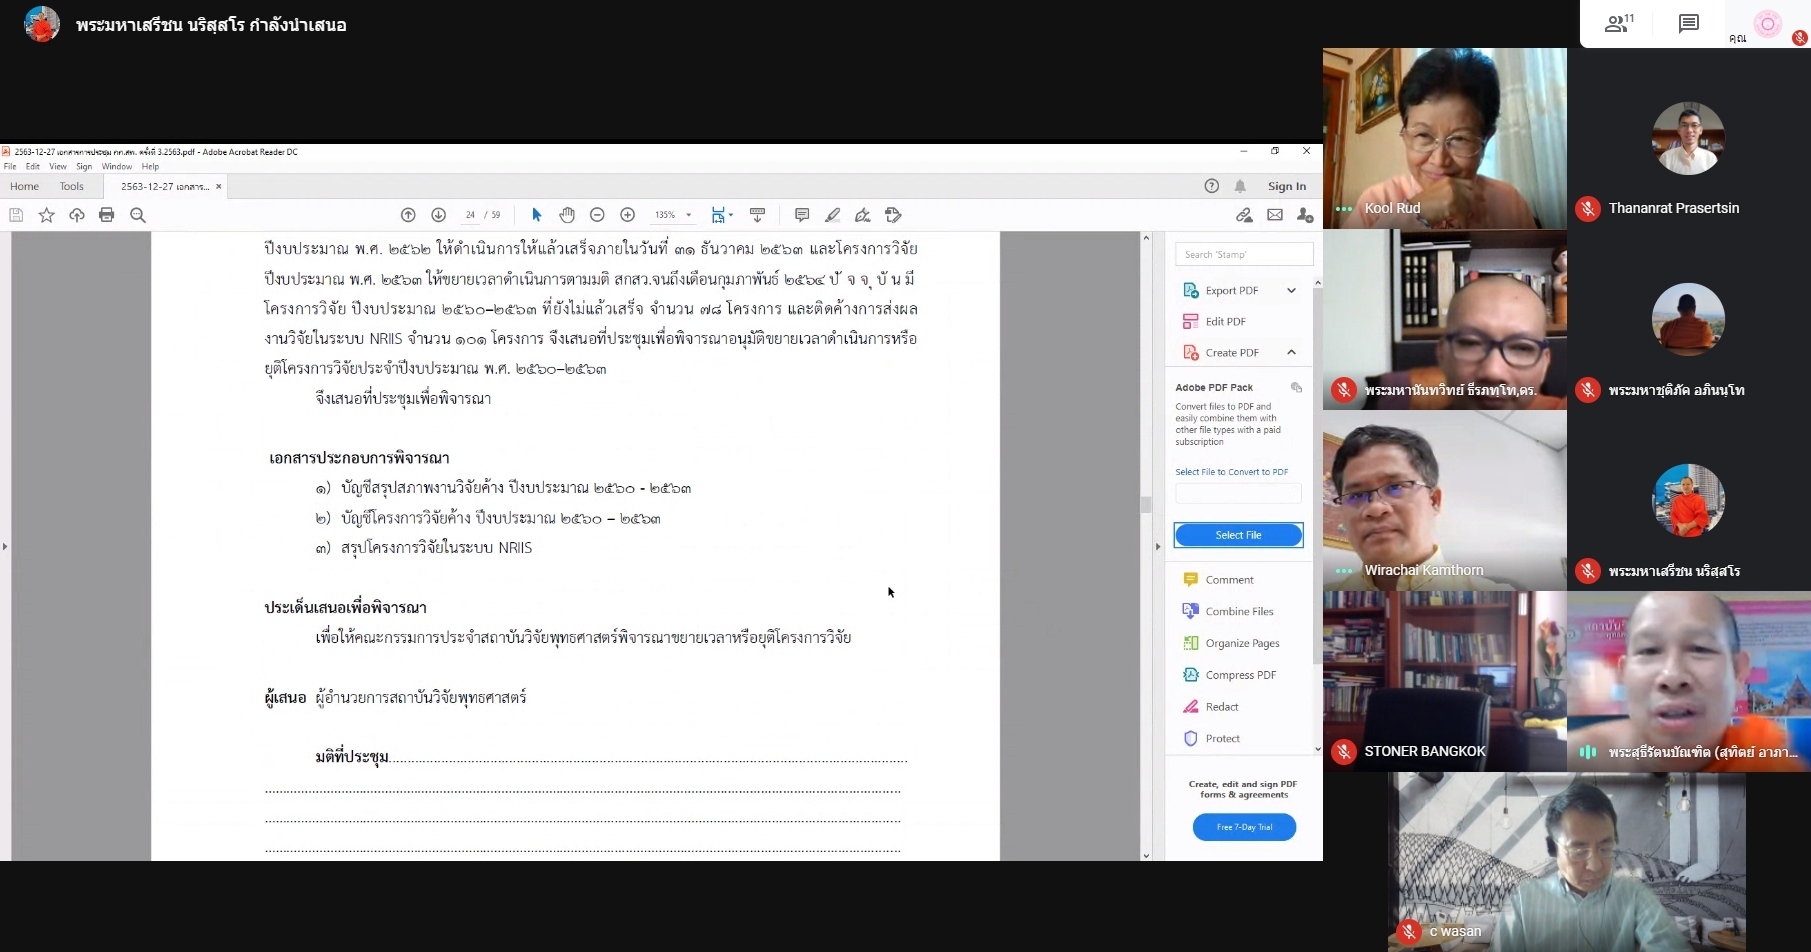Select the highlighter text tool
The height and width of the screenshot is (952, 1811).
pos(832,215)
